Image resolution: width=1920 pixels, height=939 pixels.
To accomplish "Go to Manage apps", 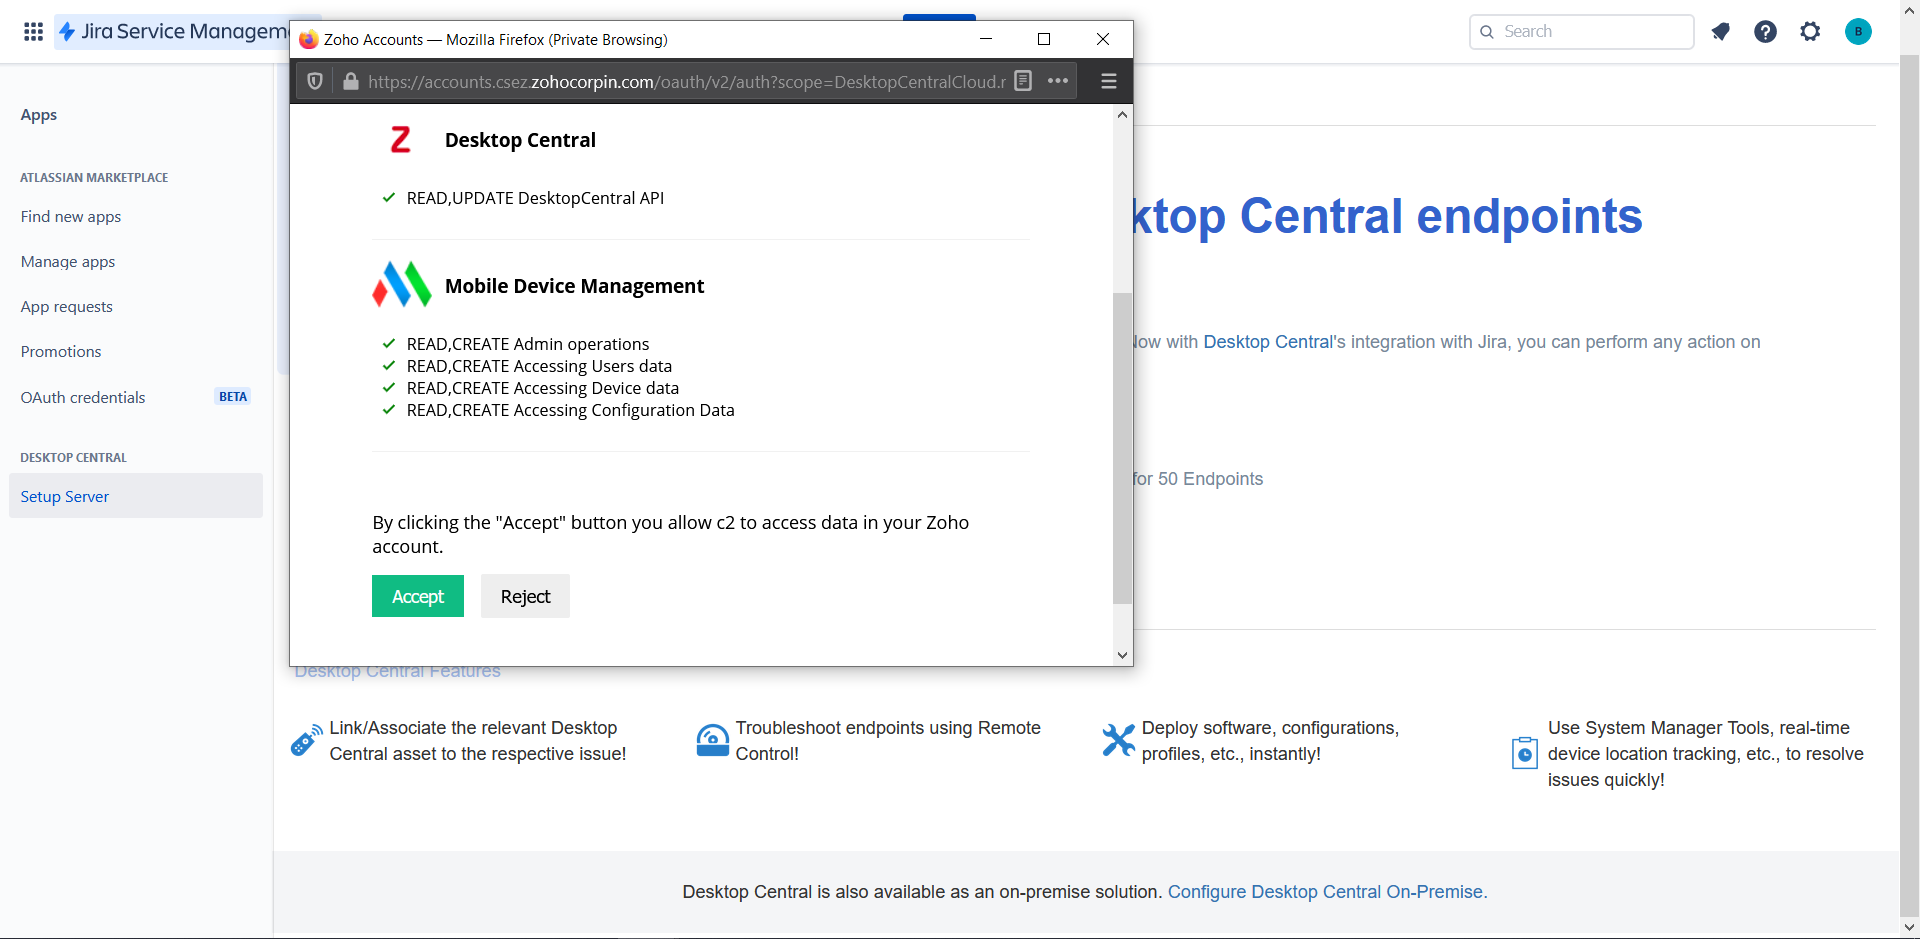I will (x=68, y=262).
